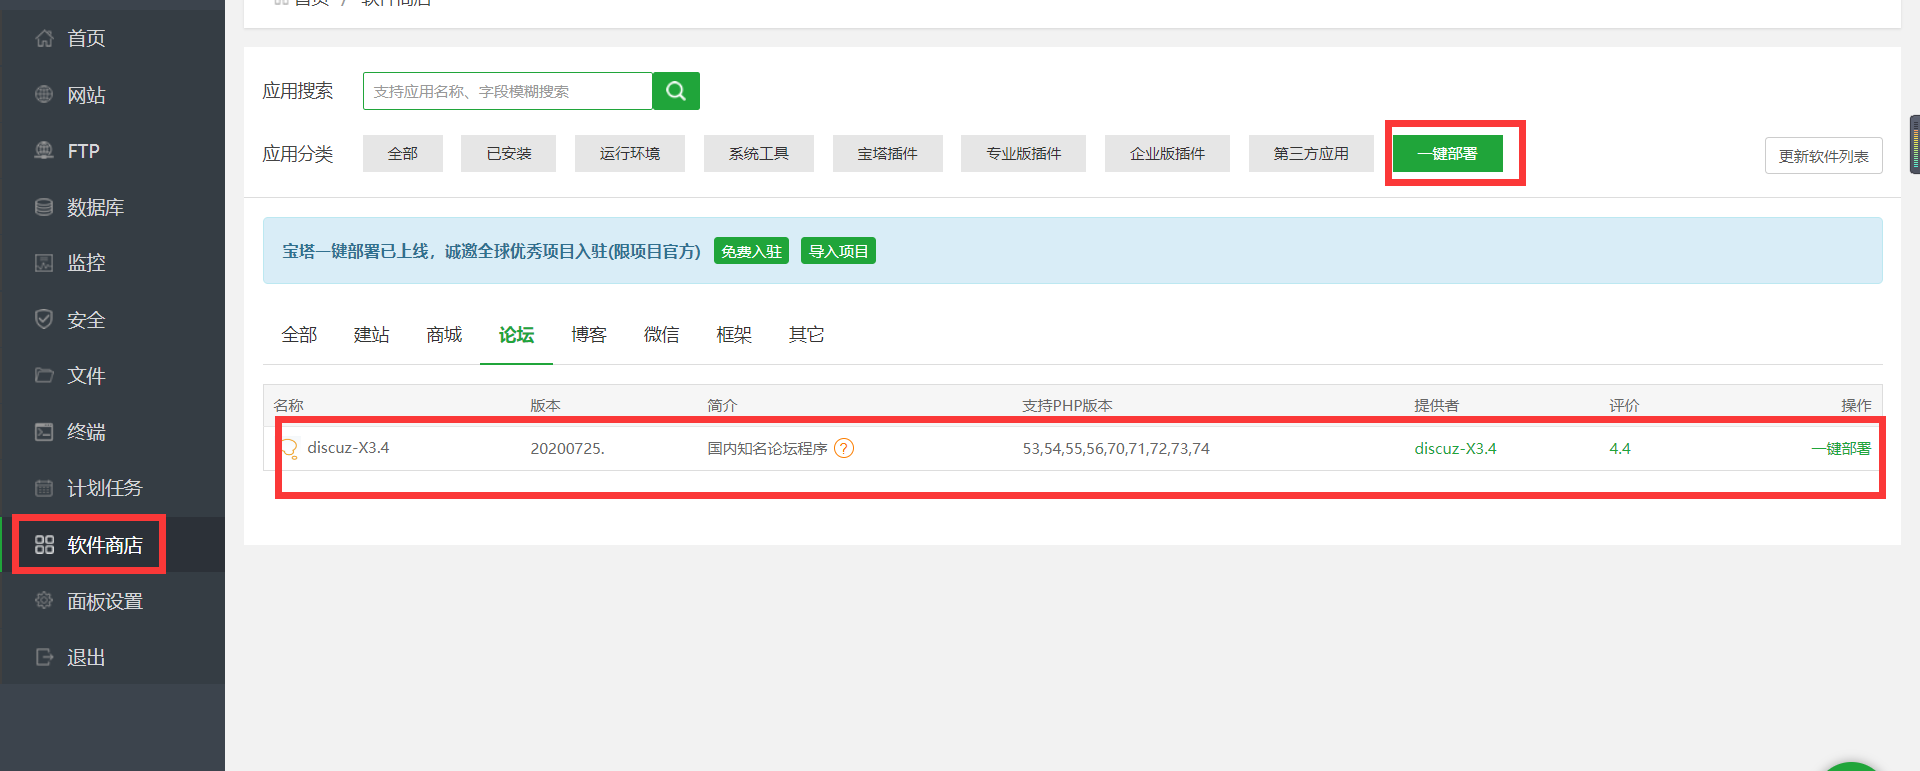The width and height of the screenshot is (1920, 771).
Task: Click the home icon beside 首页
Action: click(x=44, y=38)
